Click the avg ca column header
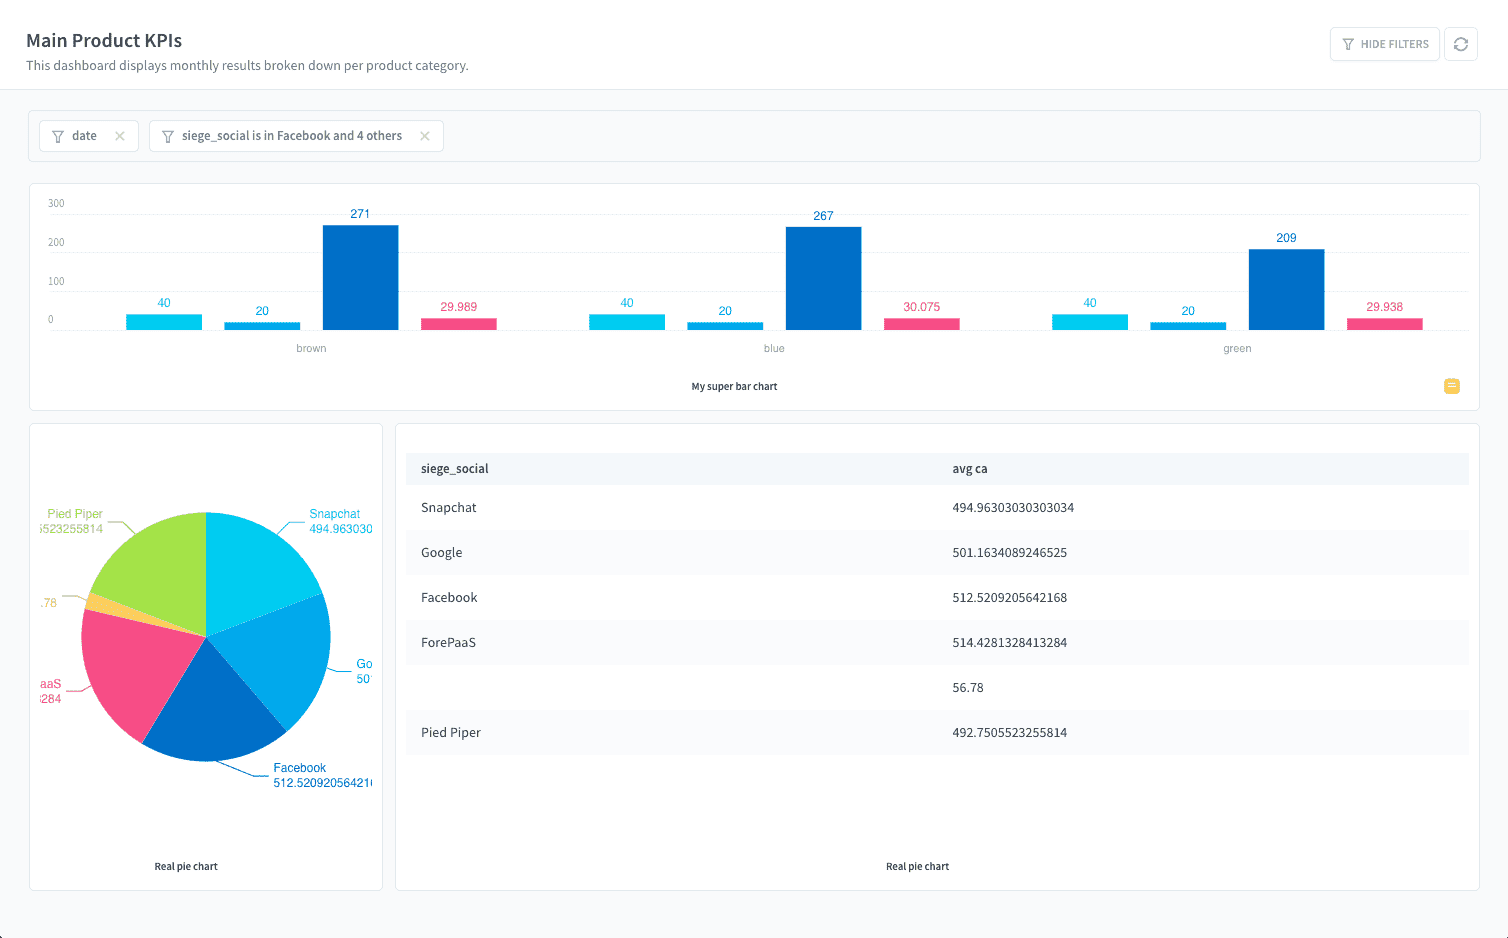 970,468
